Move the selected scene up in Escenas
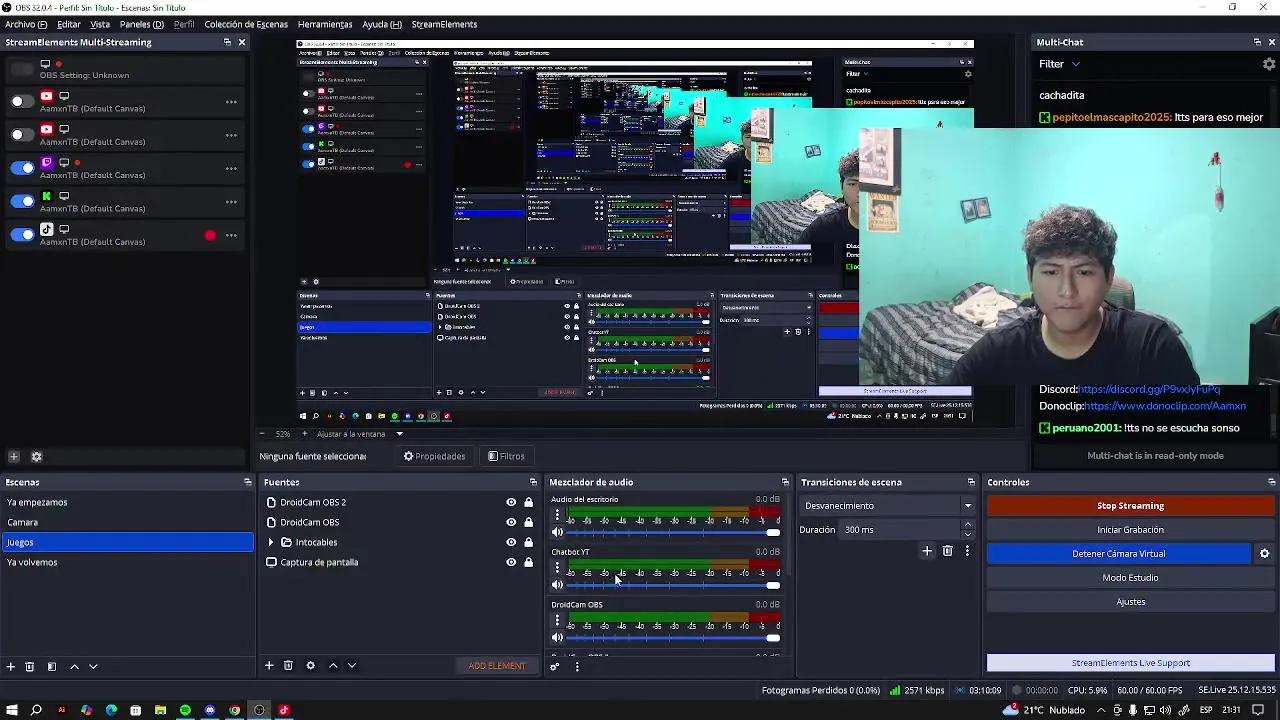1280x720 pixels. (74, 666)
